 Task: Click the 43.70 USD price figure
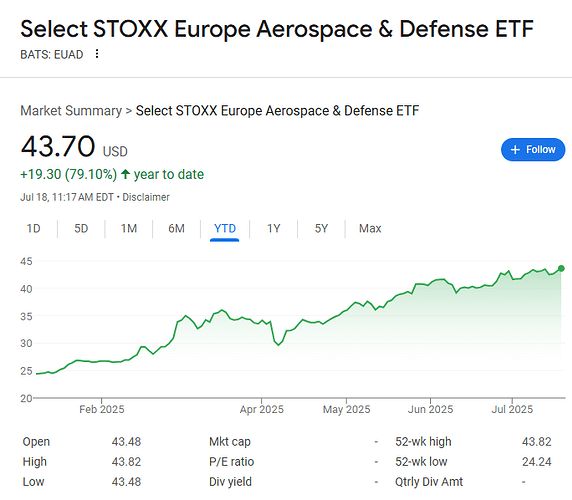74,147
